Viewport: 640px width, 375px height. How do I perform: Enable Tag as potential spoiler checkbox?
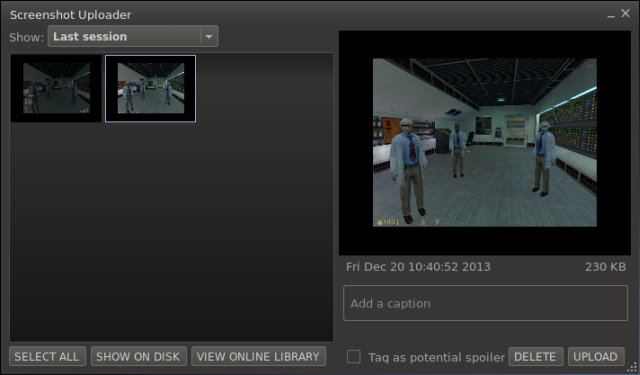click(353, 357)
